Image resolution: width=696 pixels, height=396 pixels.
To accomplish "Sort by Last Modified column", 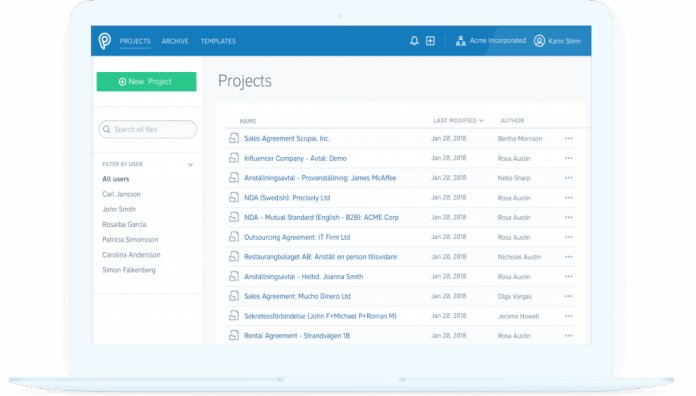I will (x=459, y=120).
